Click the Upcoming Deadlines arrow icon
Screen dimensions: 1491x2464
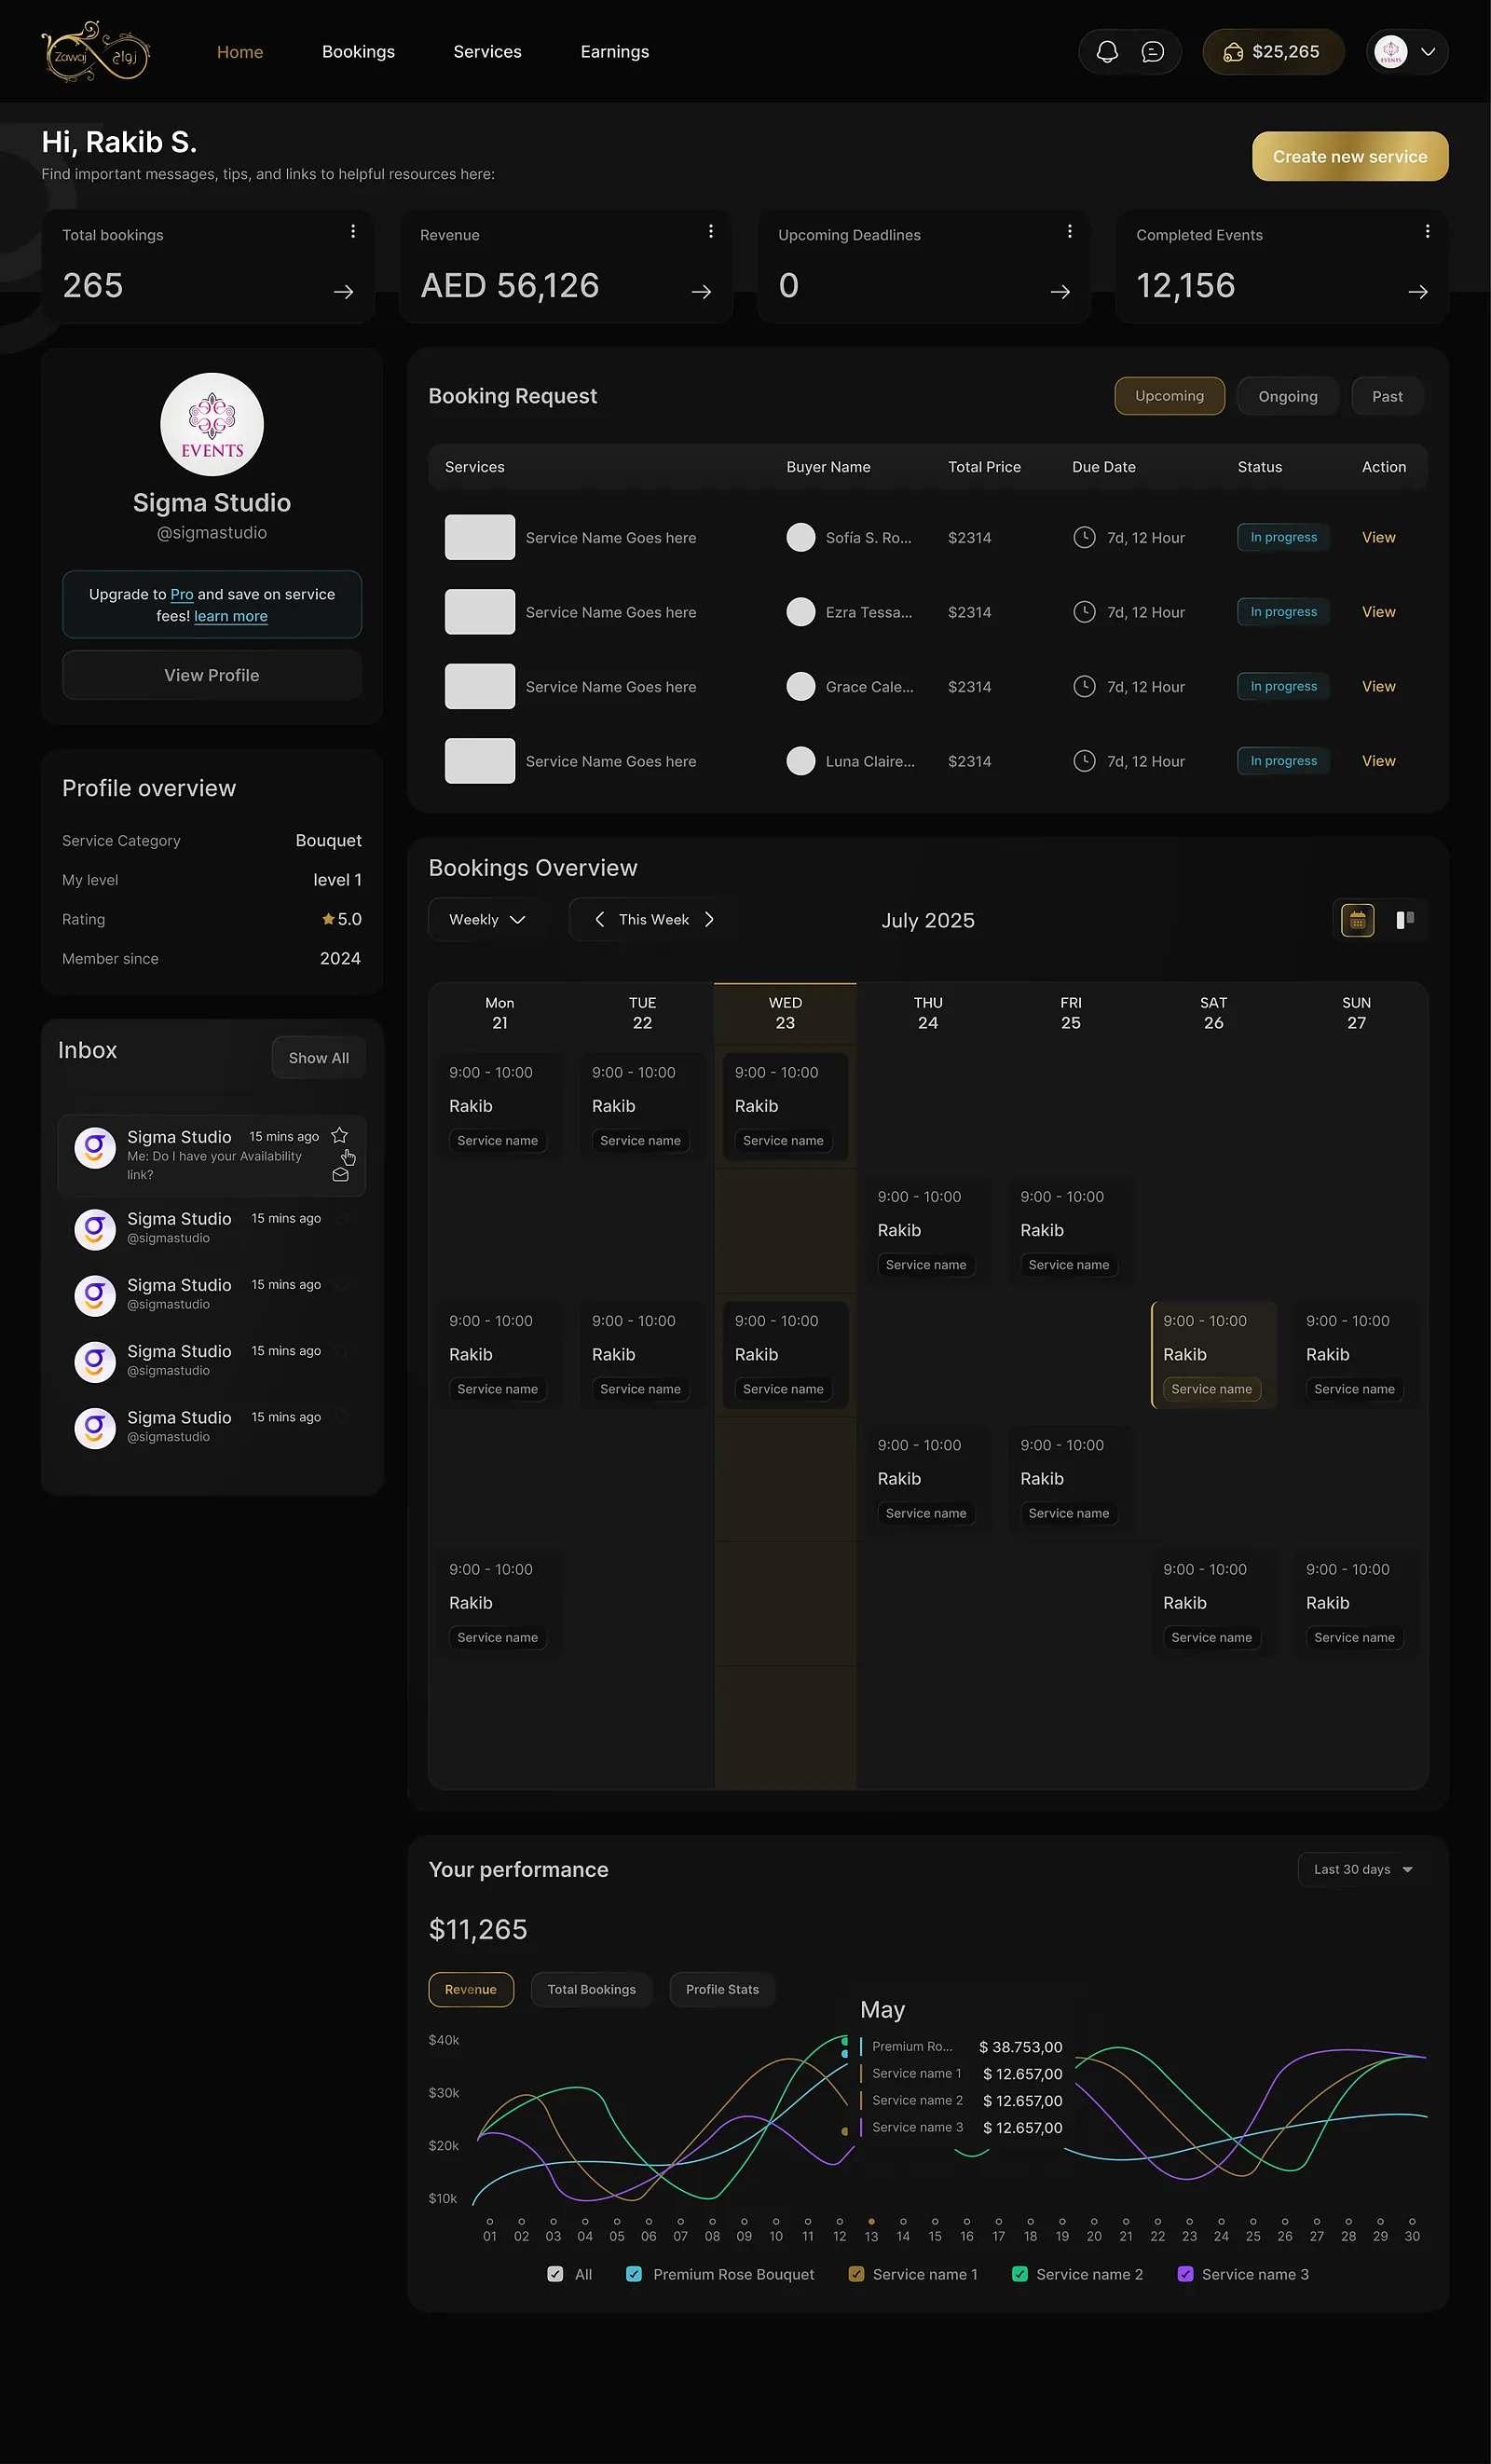(1061, 292)
